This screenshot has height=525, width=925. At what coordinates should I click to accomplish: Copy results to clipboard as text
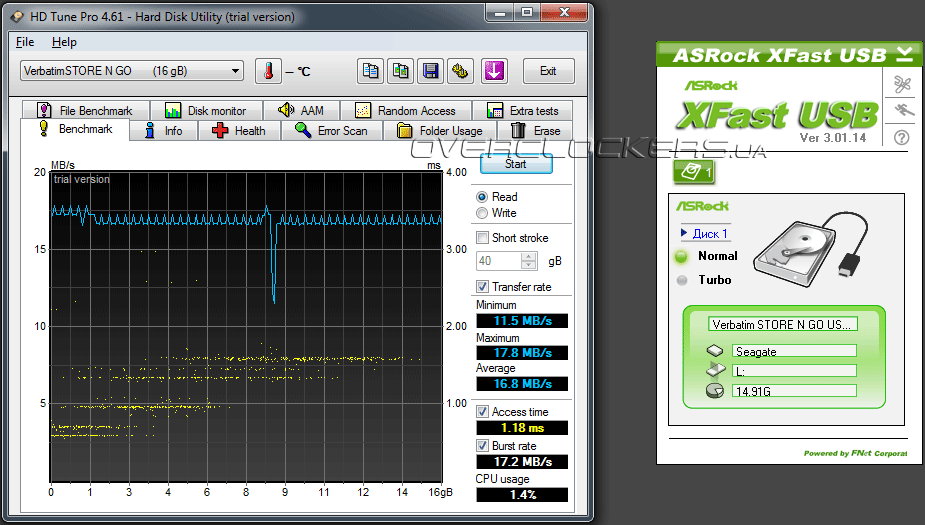(371, 71)
